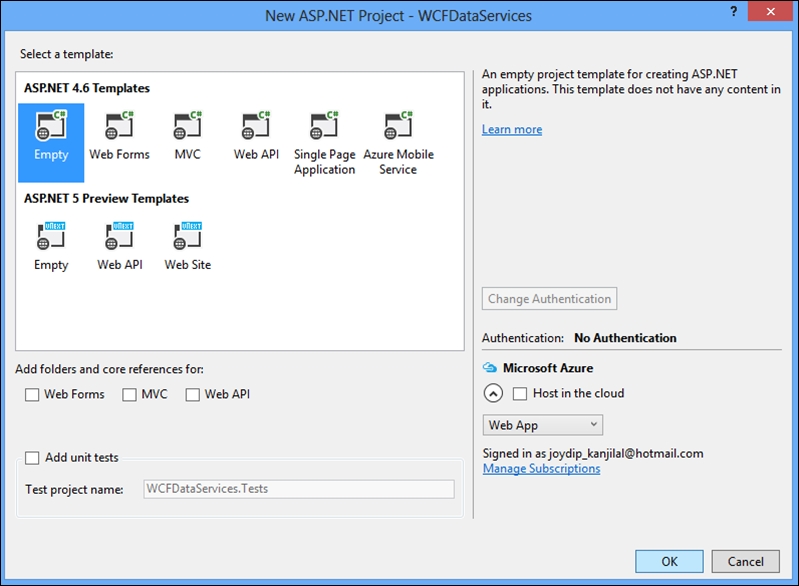Click the Test project name field
This screenshot has width=799, height=586.
coord(299,489)
